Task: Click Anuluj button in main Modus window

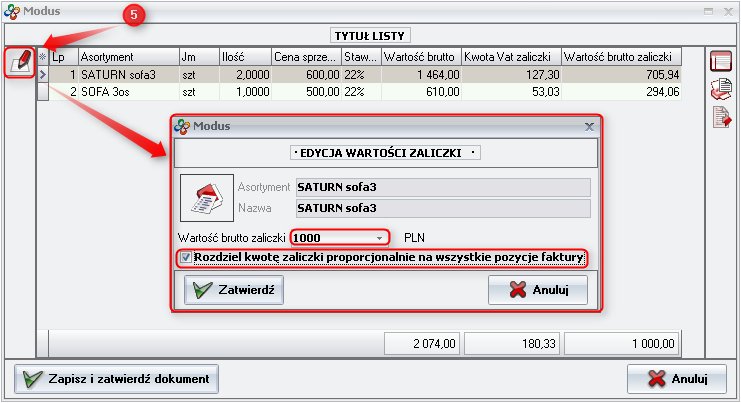Action: pos(677,379)
